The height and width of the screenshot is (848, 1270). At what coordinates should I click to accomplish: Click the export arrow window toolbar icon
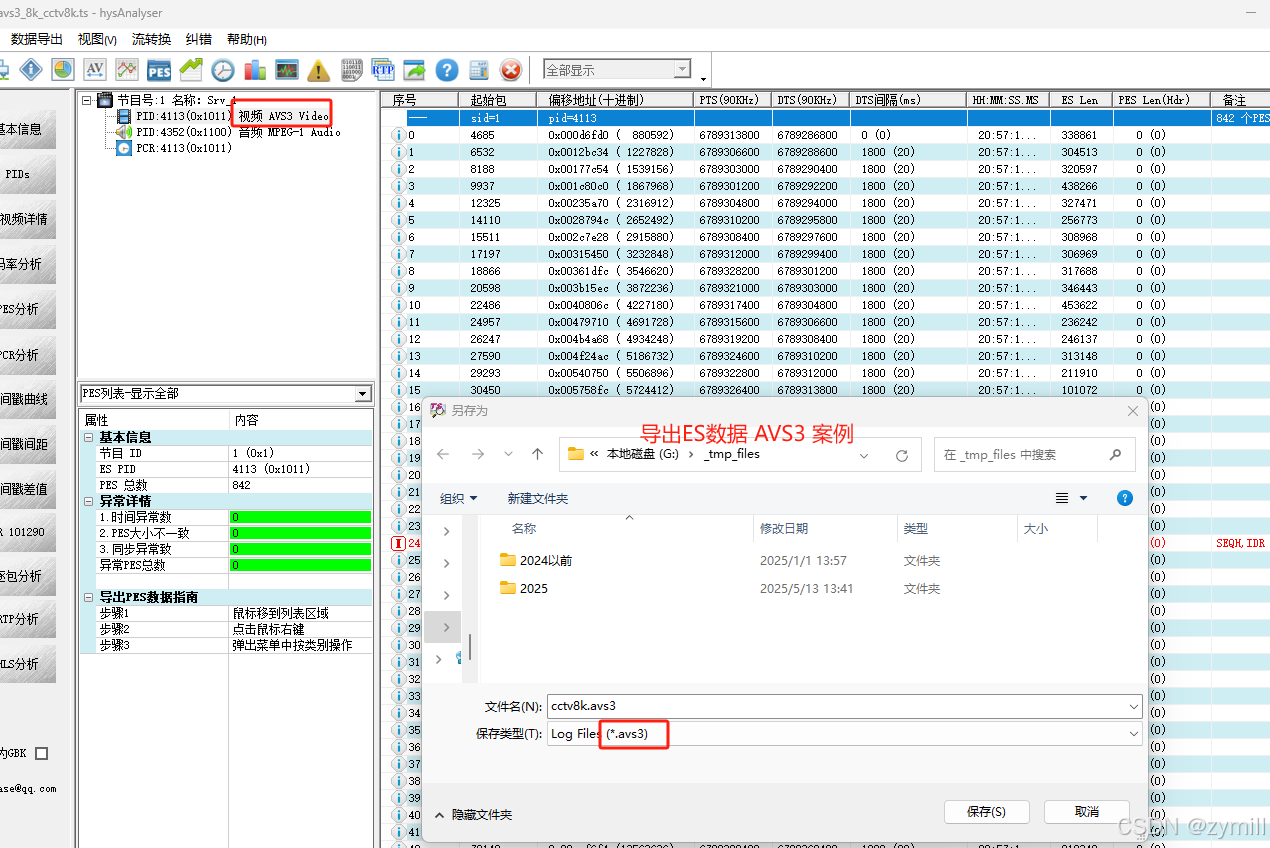[x=415, y=70]
